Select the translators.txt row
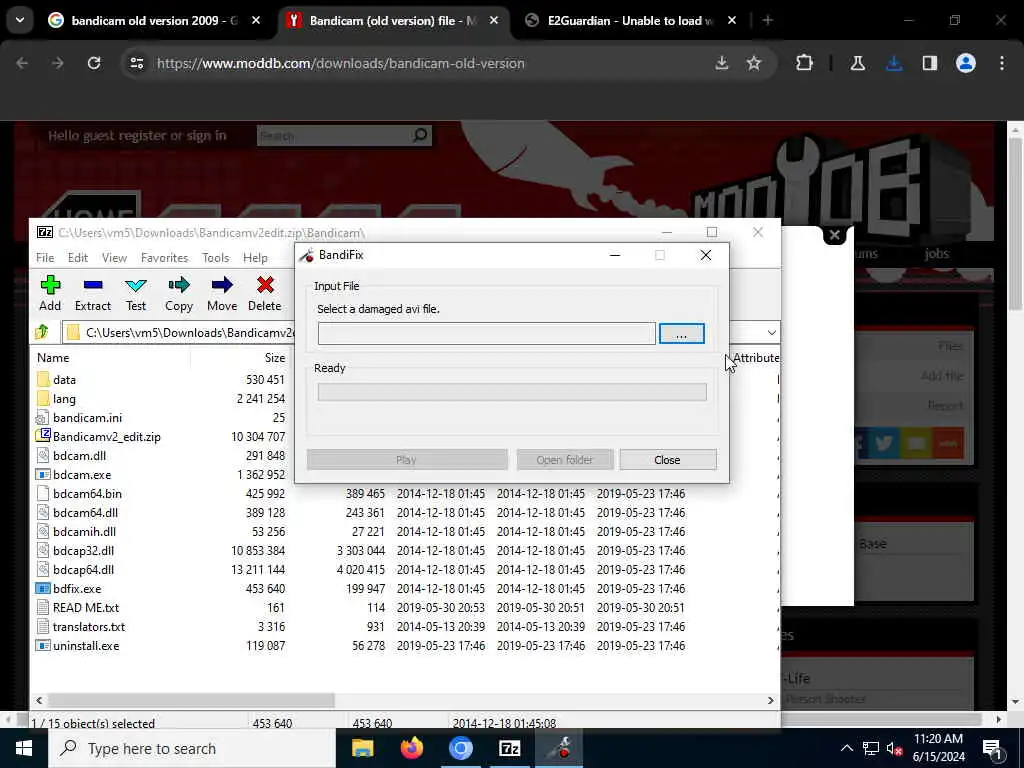1024x768 pixels. tap(404, 627)
